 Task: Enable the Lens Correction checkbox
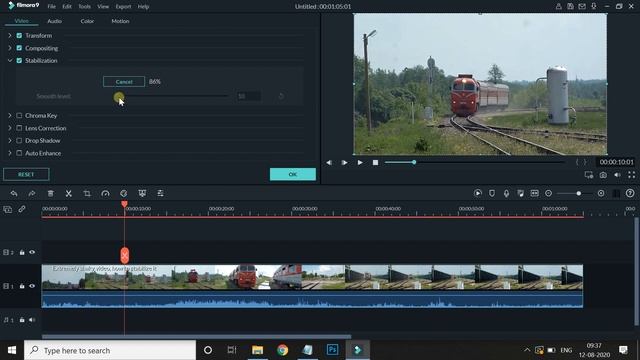pyautogui.click(x=19, y=128)
